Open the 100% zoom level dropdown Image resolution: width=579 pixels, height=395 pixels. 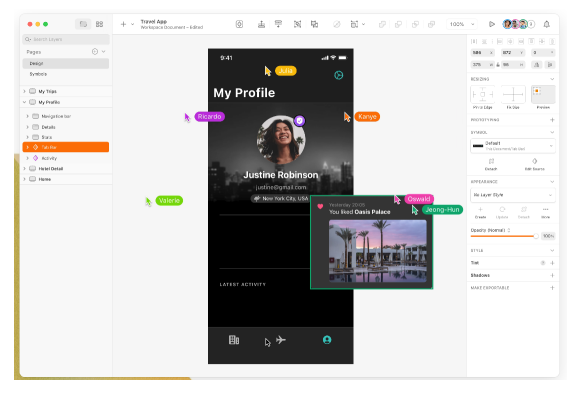[x=462, y=24]
